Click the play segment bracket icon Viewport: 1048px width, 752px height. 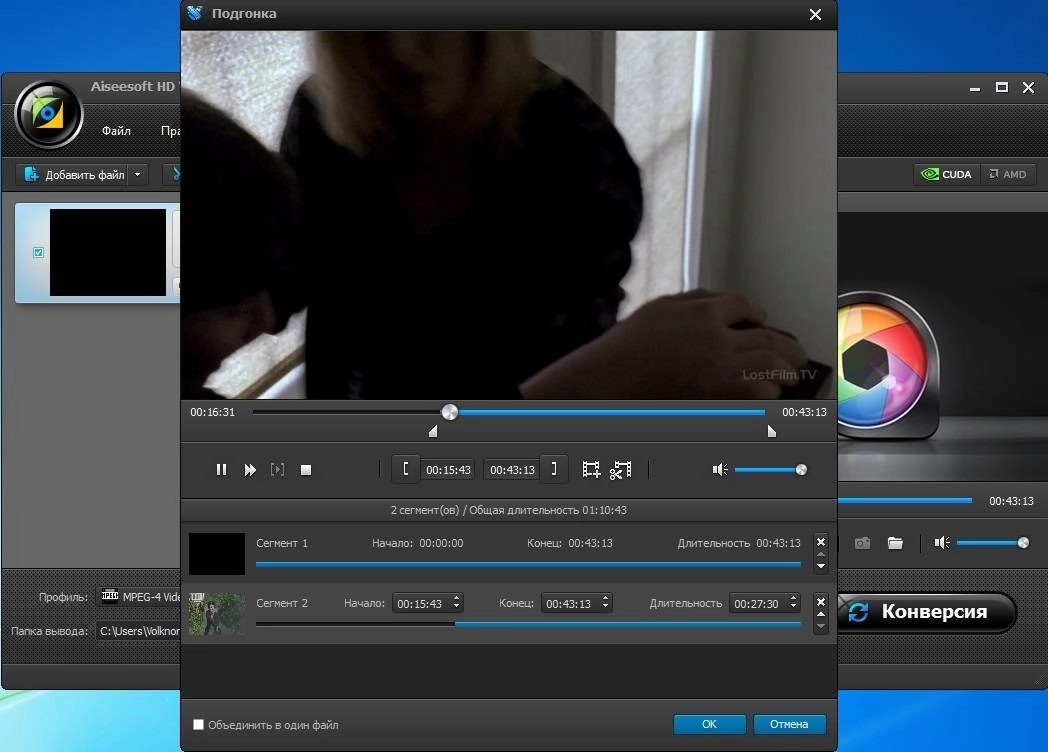click(x=277, y=470)
